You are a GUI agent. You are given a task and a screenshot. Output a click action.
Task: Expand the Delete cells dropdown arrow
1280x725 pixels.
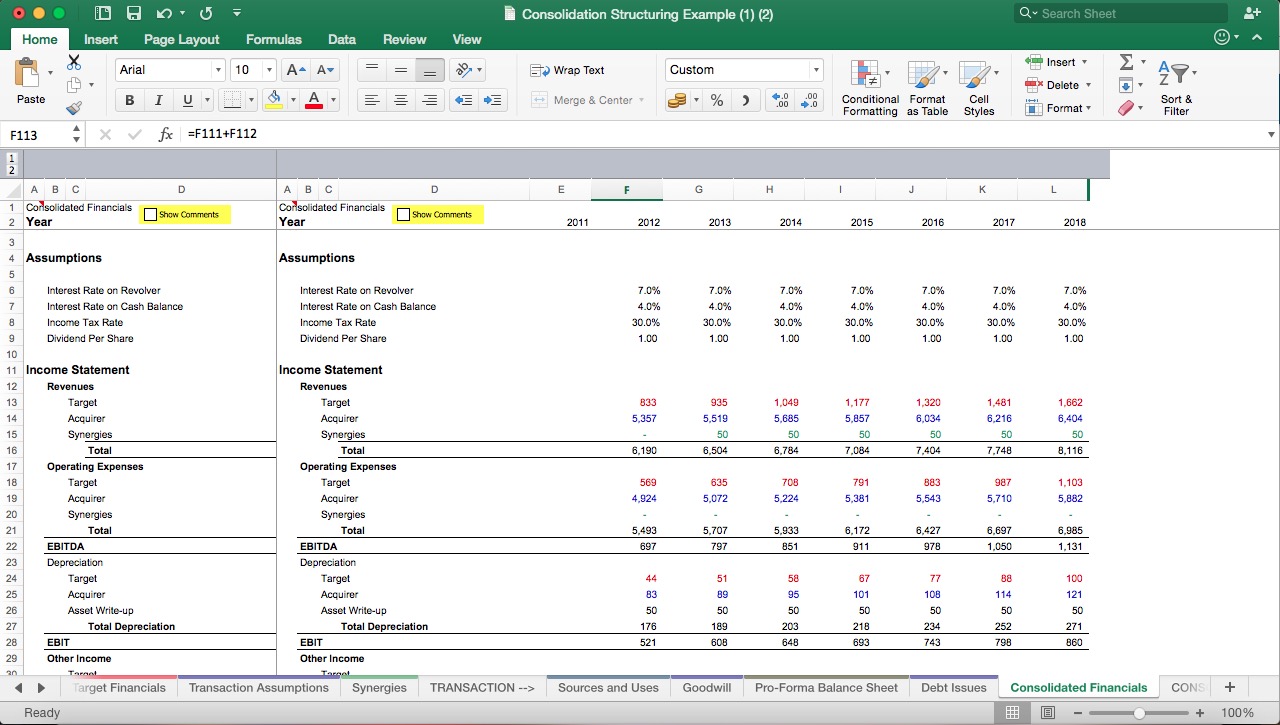(x=1088, y=85)
